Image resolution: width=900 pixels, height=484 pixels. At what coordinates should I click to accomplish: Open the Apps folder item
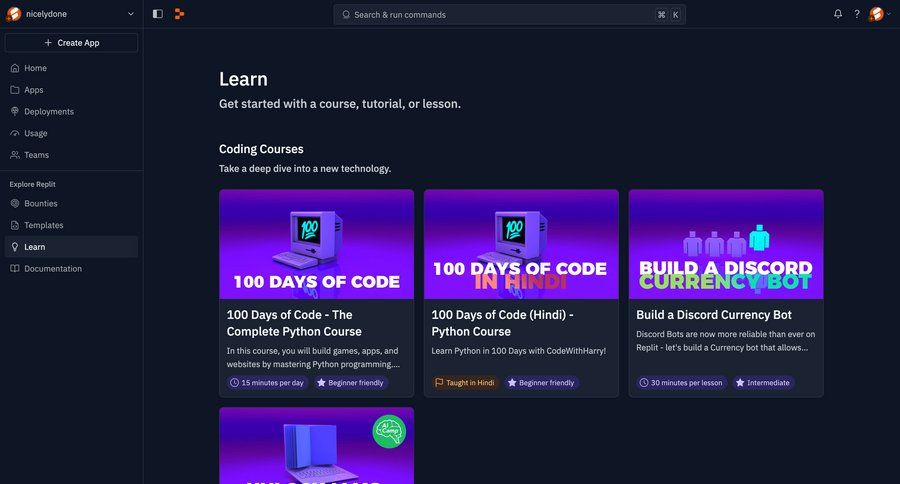[71, 90]
